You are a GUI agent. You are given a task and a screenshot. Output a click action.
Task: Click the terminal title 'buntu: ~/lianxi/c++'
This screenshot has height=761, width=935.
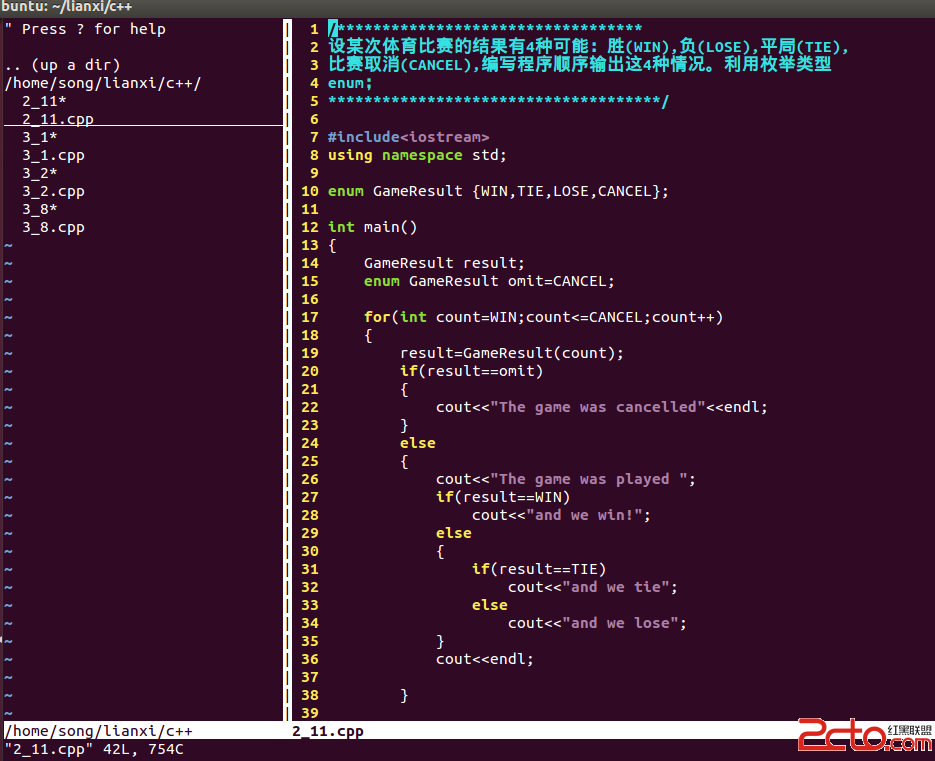[66, 7]
